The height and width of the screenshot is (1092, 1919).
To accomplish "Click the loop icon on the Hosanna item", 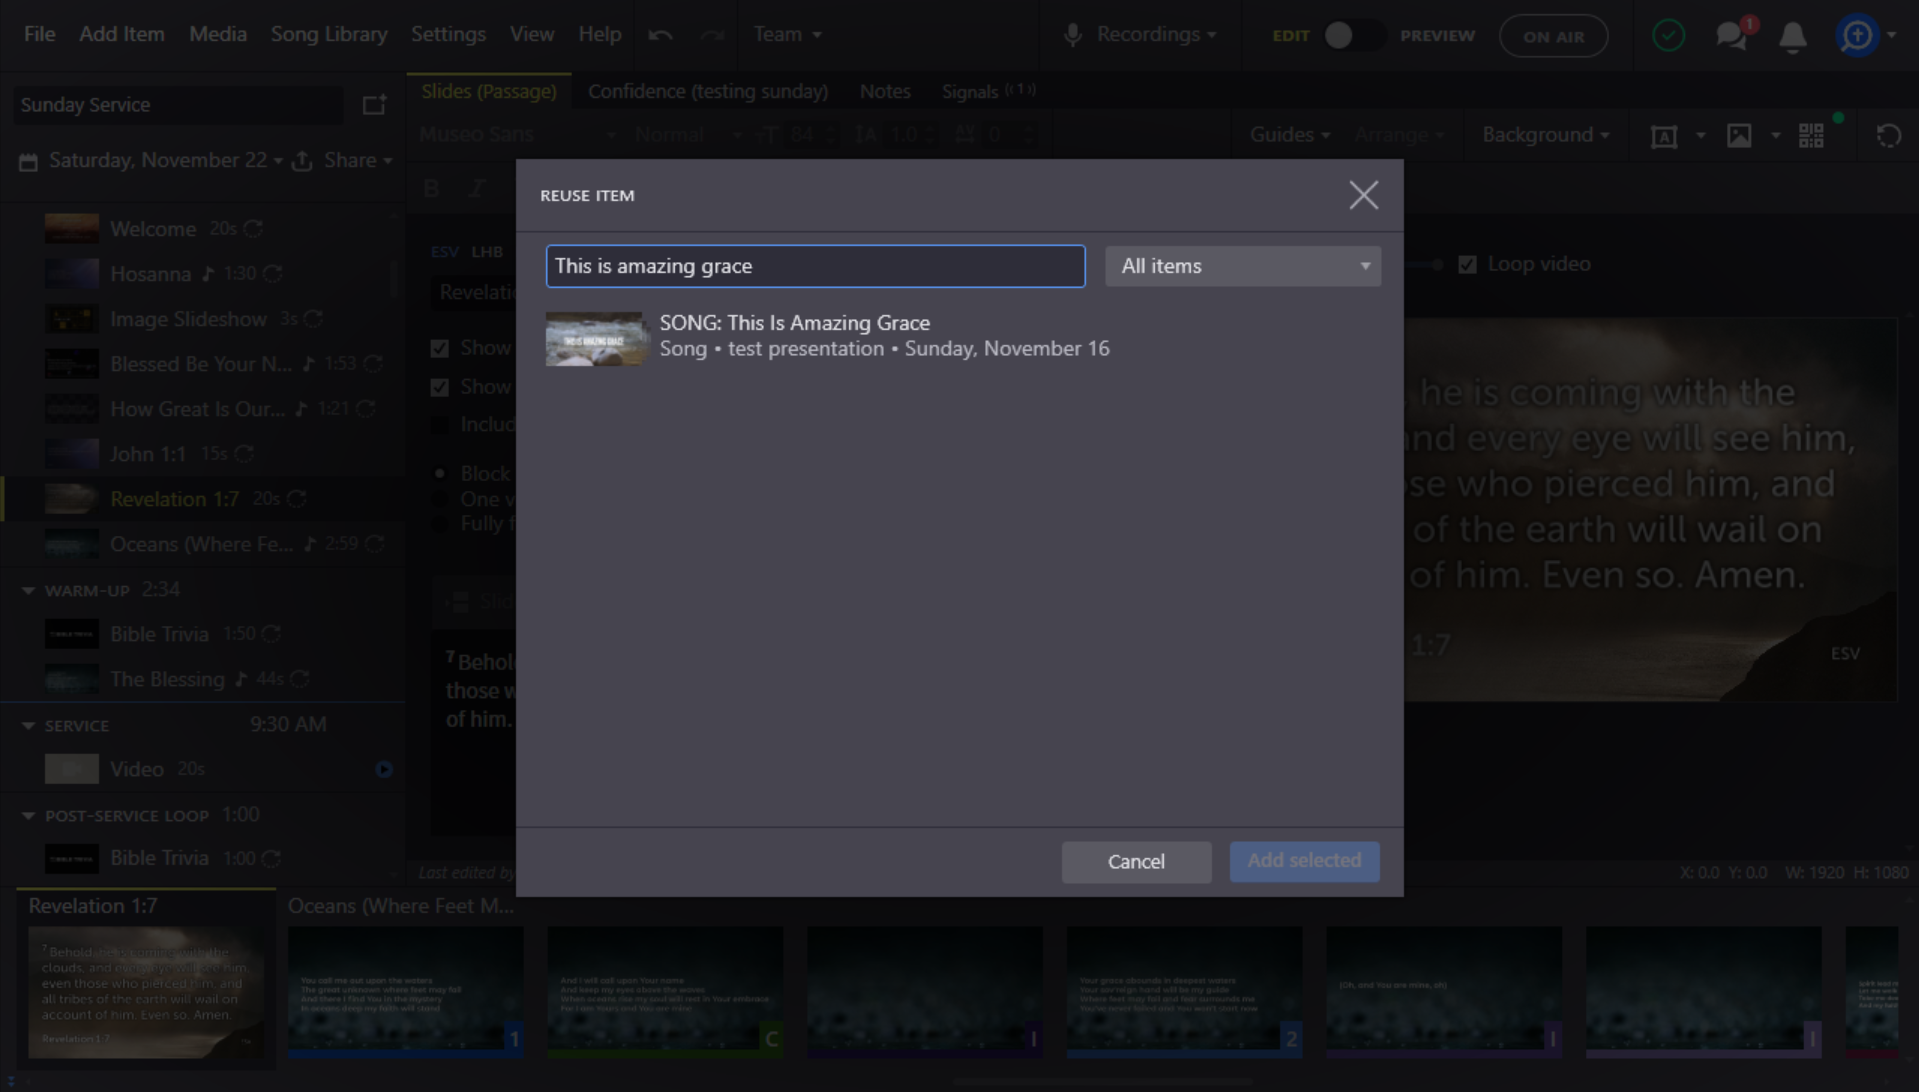I will tap(273, 274).
